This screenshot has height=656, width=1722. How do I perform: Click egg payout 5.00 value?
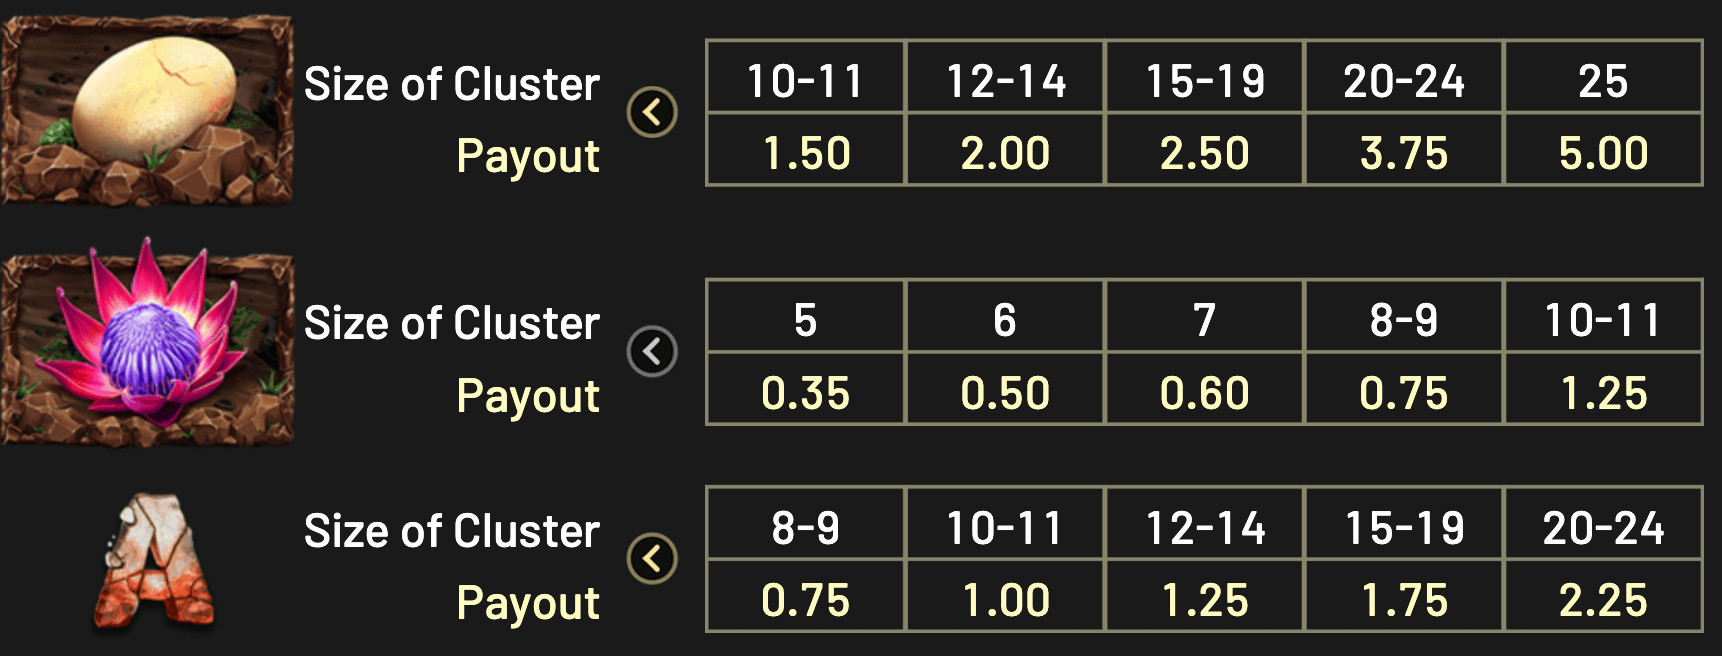click(x=1603, y=152)
